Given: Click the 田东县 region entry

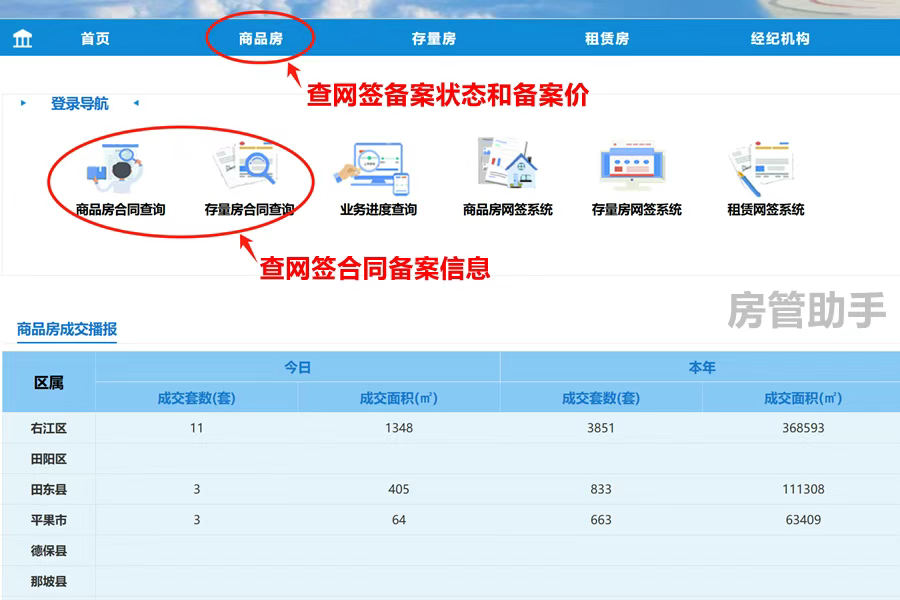Looking at the screenshot, I should pos(48,489).
